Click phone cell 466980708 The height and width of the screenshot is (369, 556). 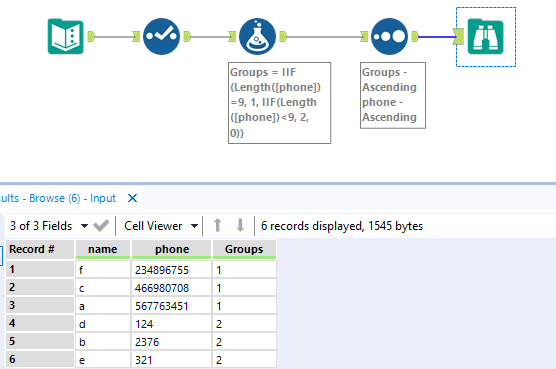coord(172,287)
